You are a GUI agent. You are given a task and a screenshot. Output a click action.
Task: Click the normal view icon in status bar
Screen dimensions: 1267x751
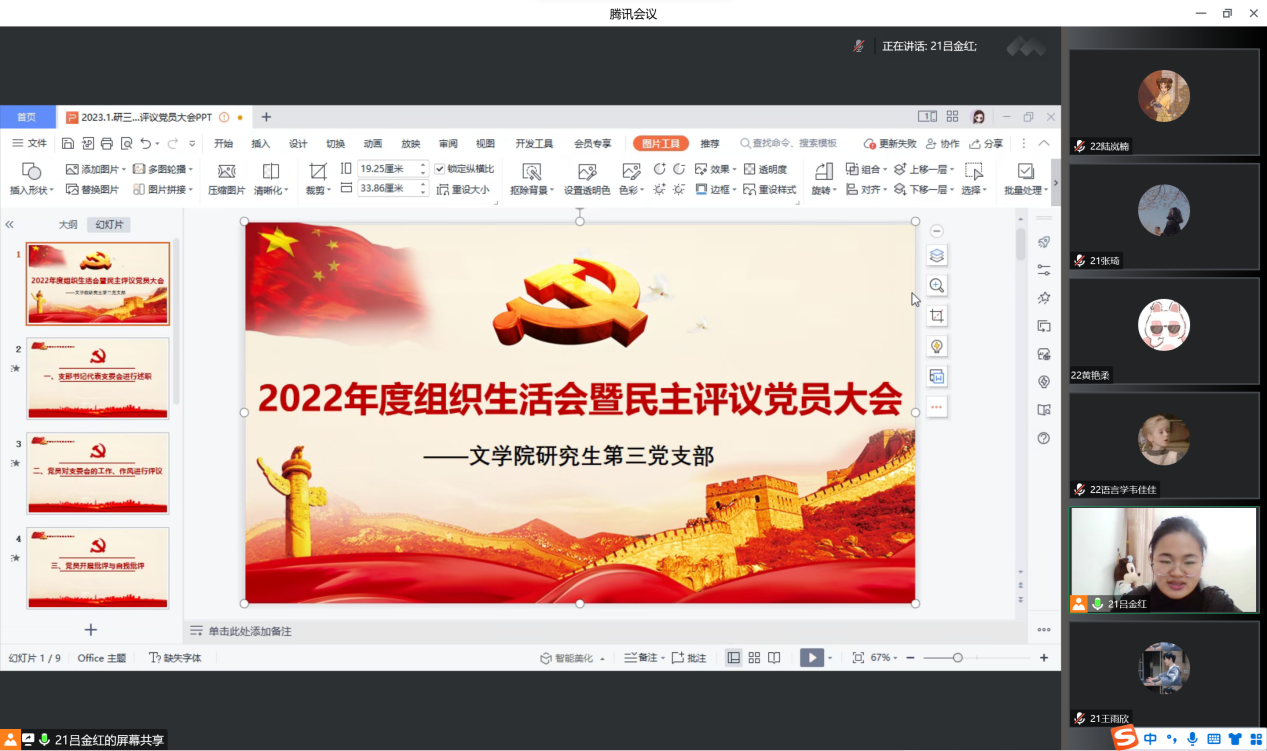click(734, 658)
